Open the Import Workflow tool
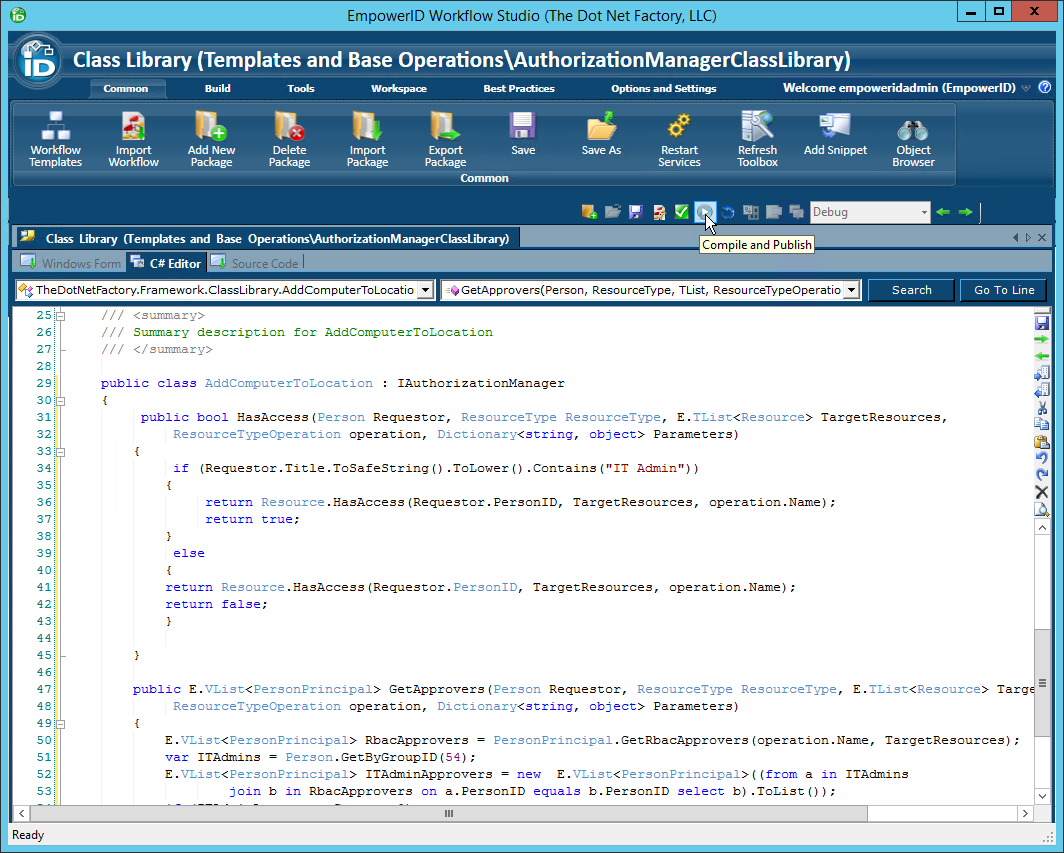This screenshot has width=1064, height=853. coord(133,138)
